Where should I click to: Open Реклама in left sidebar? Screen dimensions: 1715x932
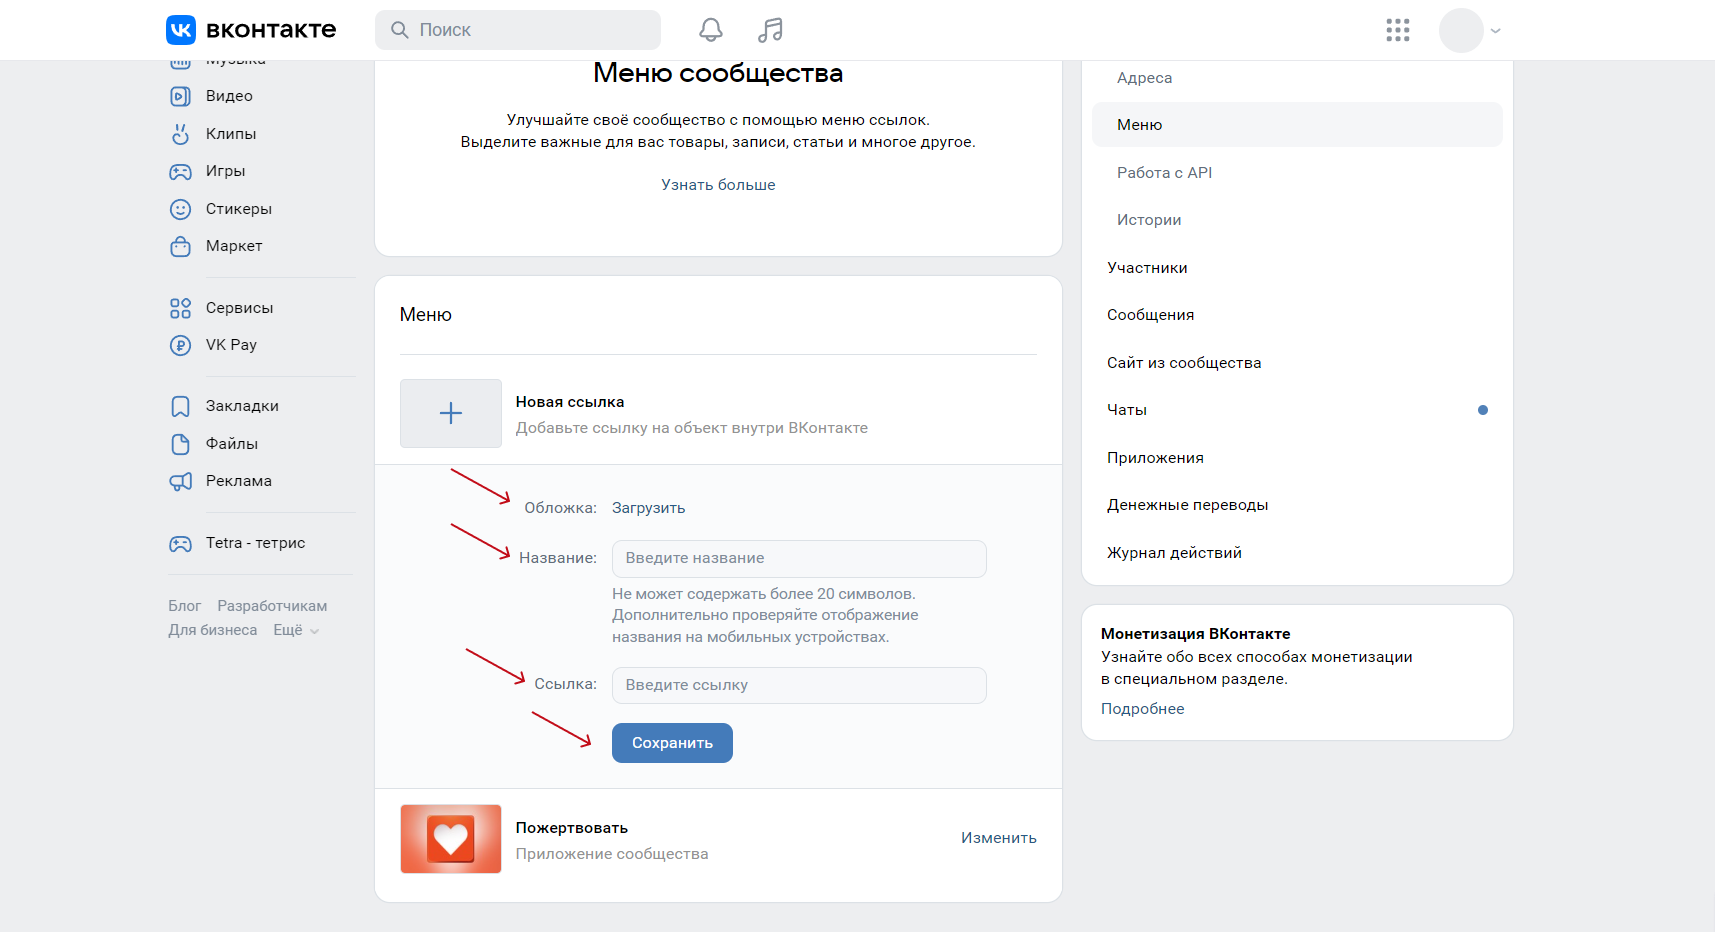point(239,481)
